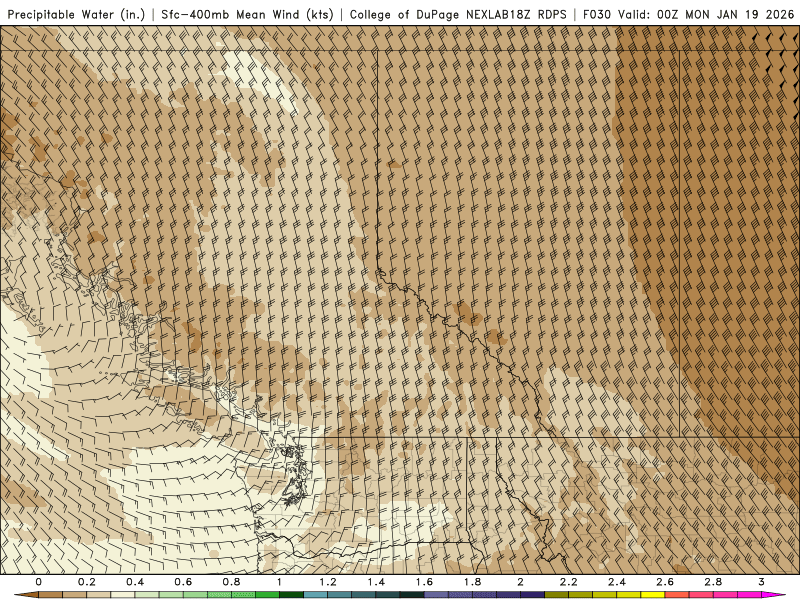800x600 pixels.
Task: Click the '0.4' colorbar label
Action: point(135,582)
